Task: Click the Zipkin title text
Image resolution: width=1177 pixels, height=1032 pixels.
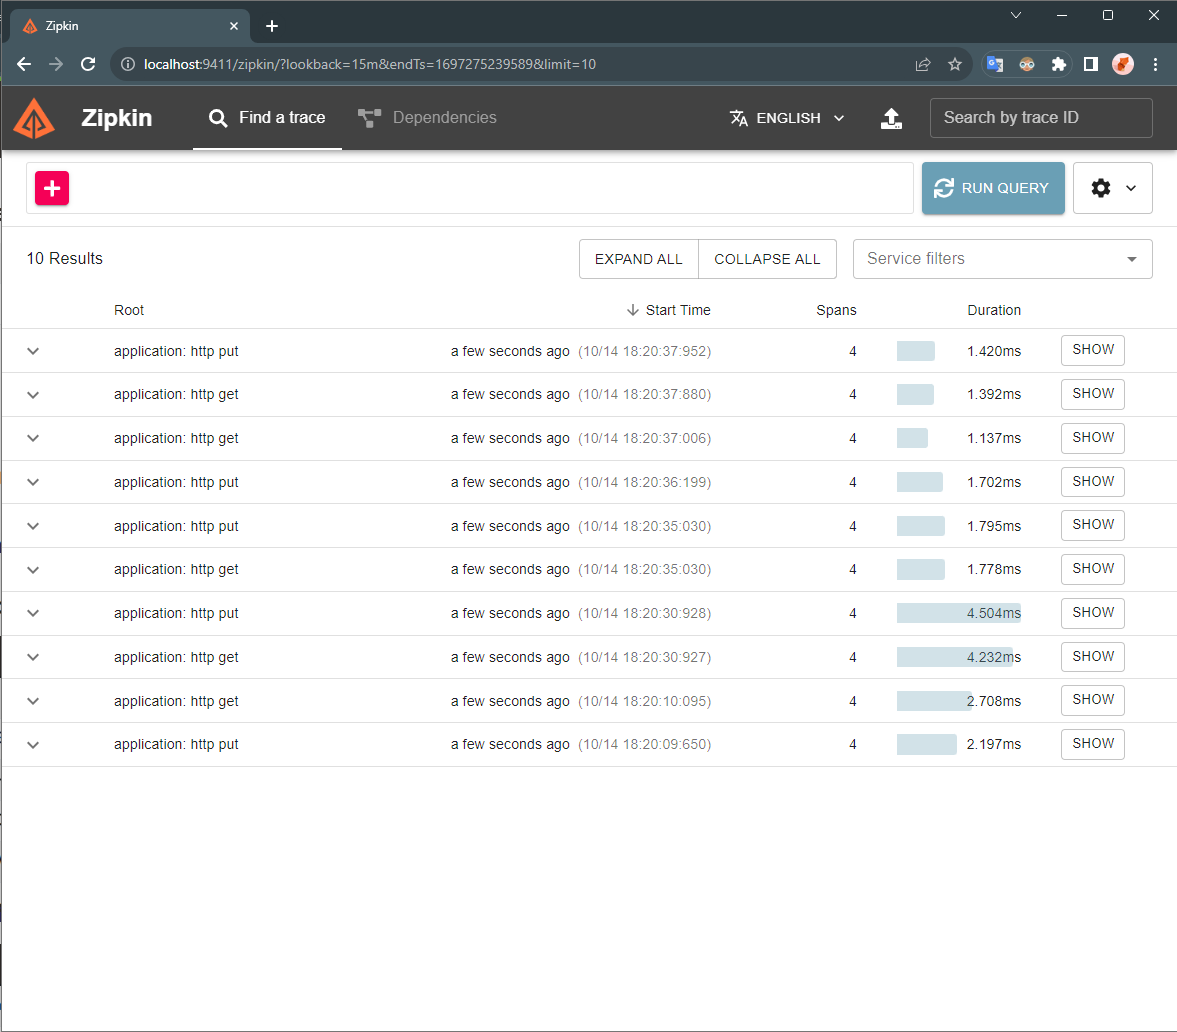Action: point(116,118)
